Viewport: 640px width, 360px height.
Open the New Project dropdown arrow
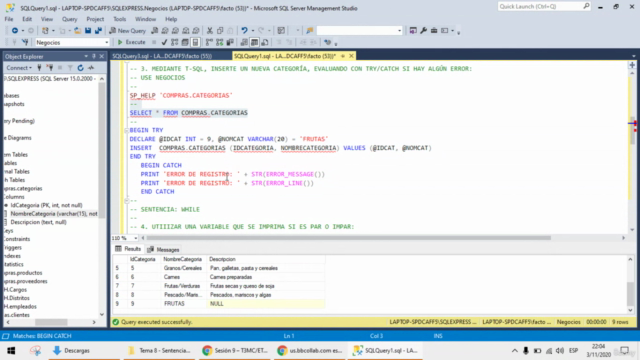[x=53, y=31]
